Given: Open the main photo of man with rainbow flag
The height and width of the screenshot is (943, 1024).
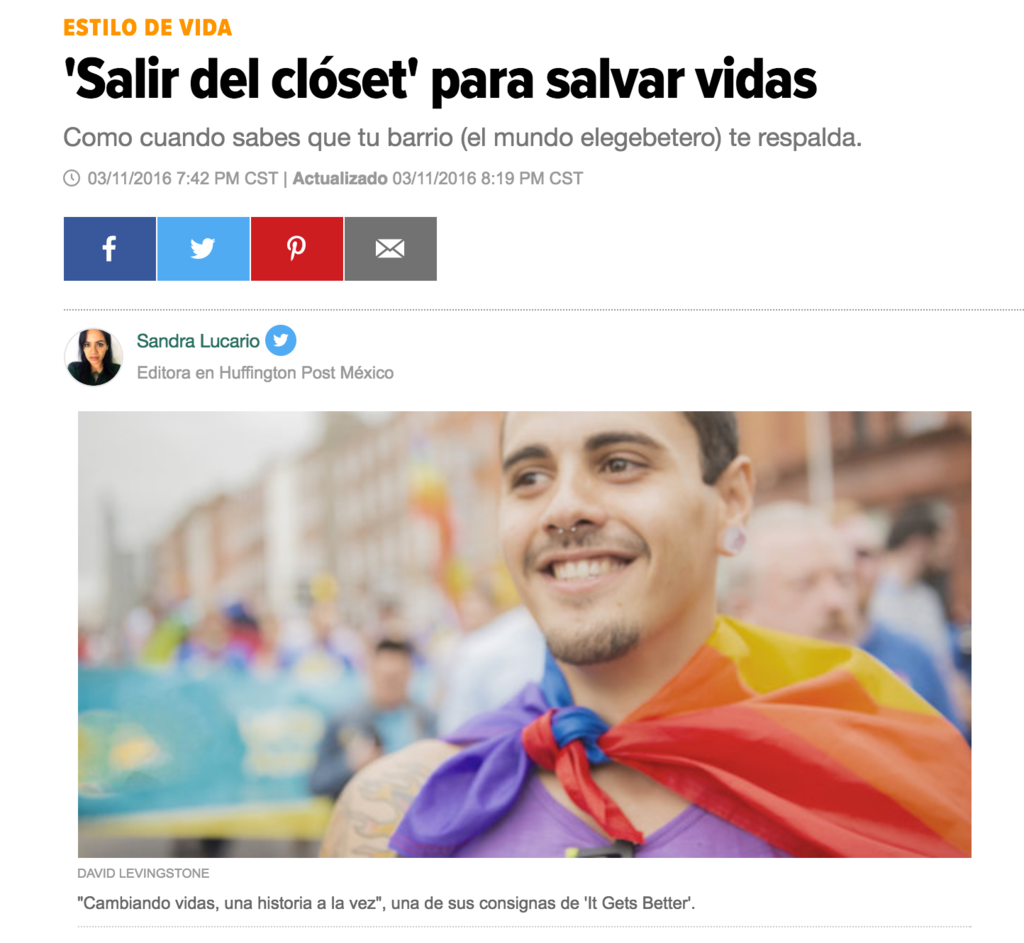Looking at the screenshot, I should (x=524, y=634).
